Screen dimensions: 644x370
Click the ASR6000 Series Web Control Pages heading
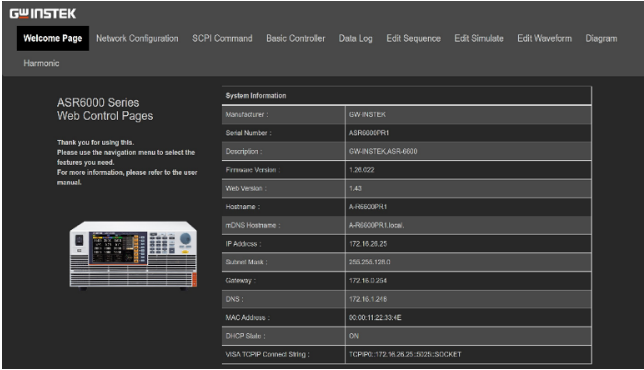pos(105,109)
